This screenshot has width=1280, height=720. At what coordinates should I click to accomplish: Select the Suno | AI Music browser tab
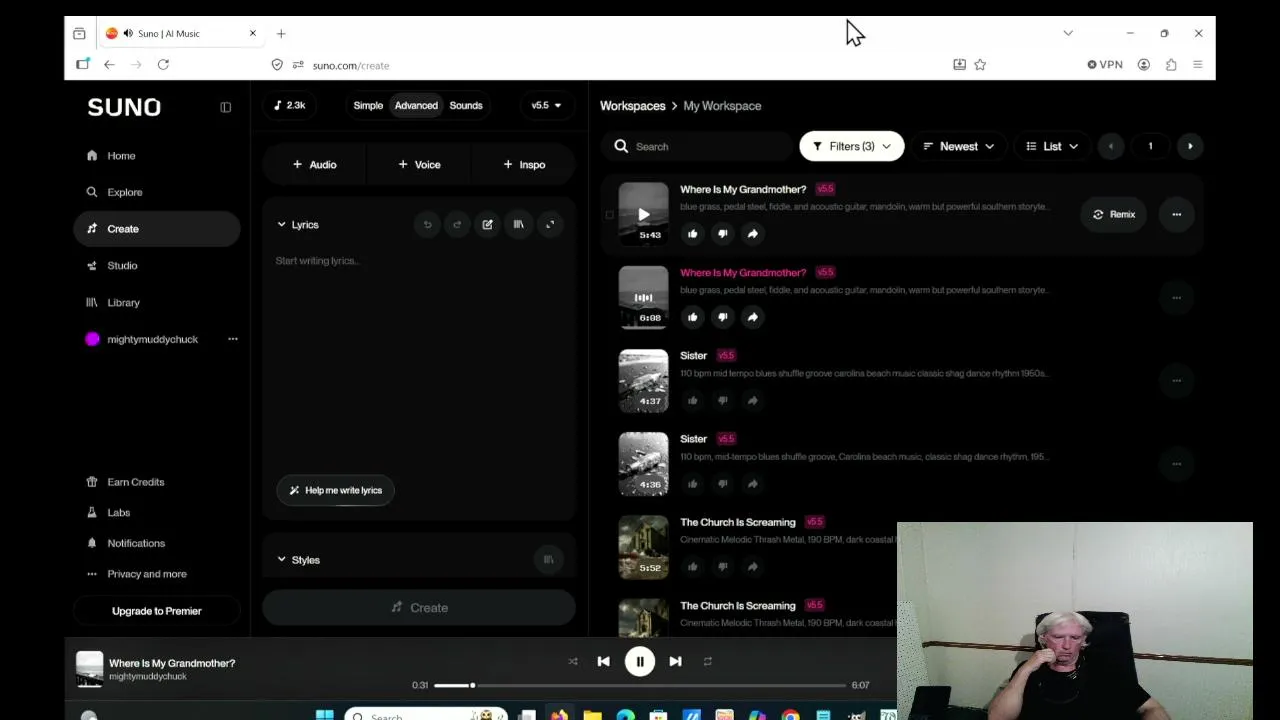(180, 33)
